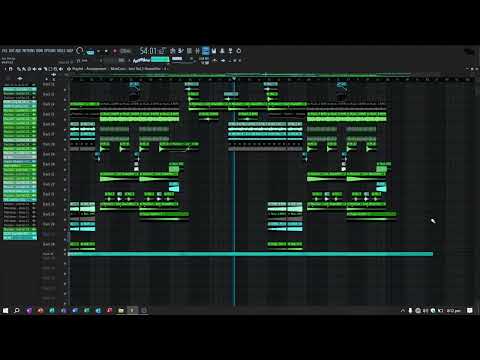This screenshot has height=360, width=480.
Task: Select the playlist Zoom tool
Action: tap(56, 69)
